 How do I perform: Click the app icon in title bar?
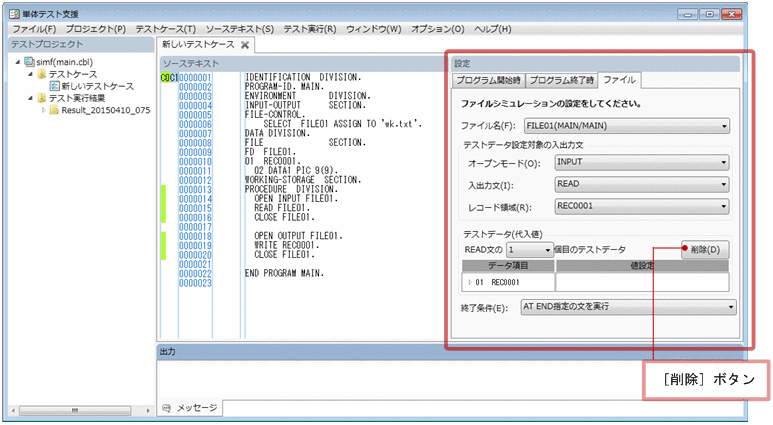click(x=14, y=14)
